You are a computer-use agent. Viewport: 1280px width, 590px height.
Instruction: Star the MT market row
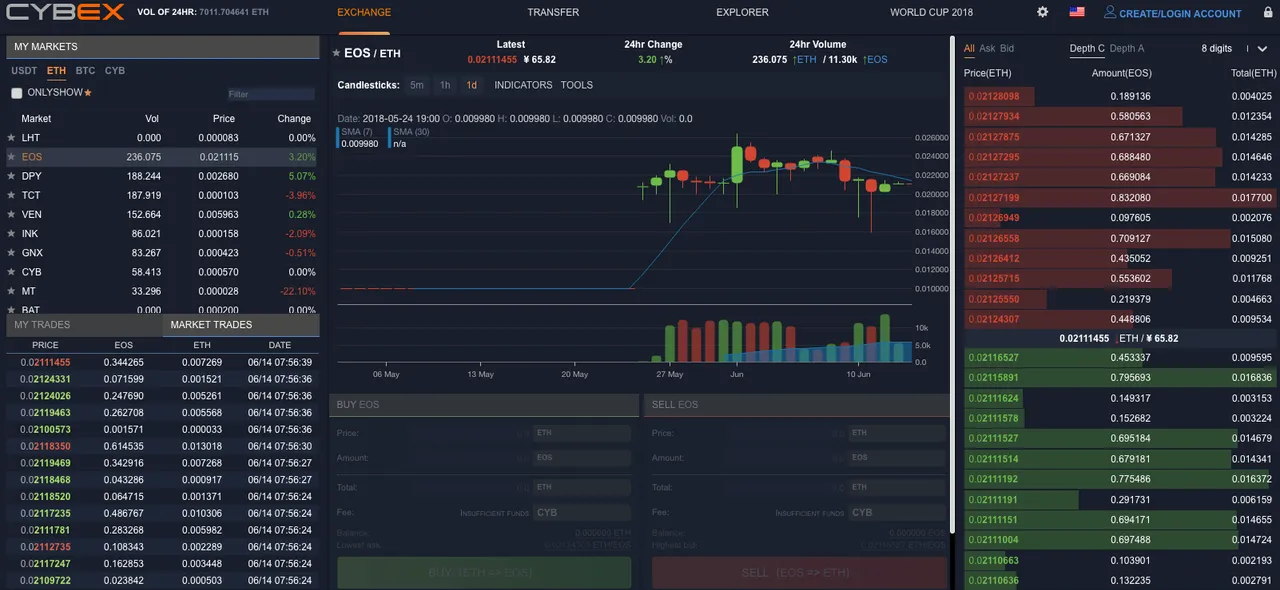tap(12, 291)
